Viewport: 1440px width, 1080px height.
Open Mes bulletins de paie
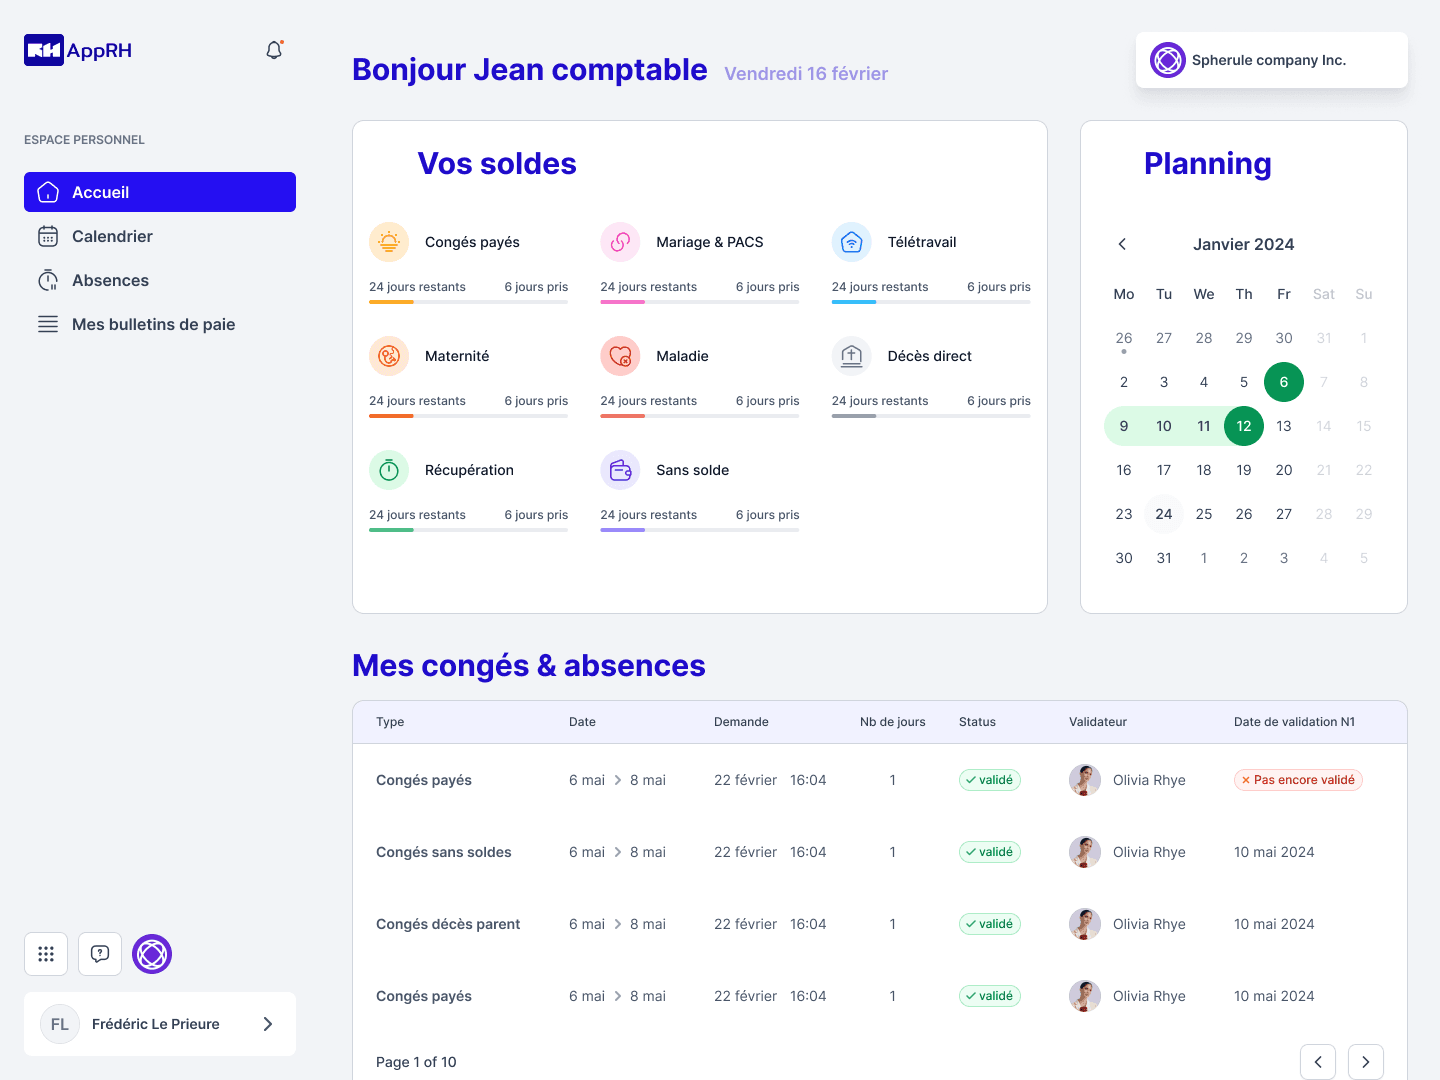click(x=153, y=324)
